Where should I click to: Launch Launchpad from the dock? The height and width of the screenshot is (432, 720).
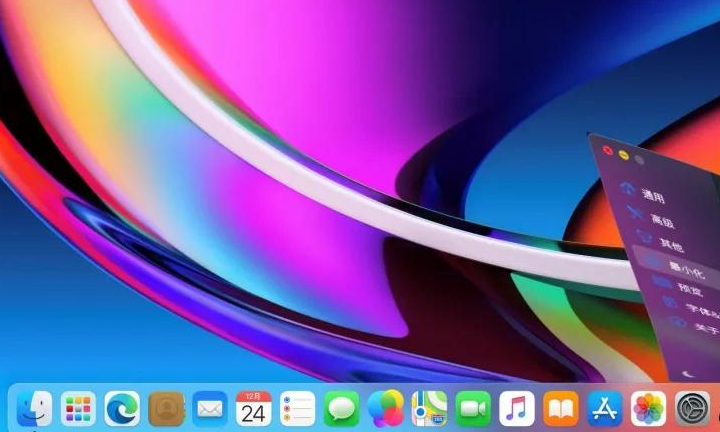pos(77,408)
